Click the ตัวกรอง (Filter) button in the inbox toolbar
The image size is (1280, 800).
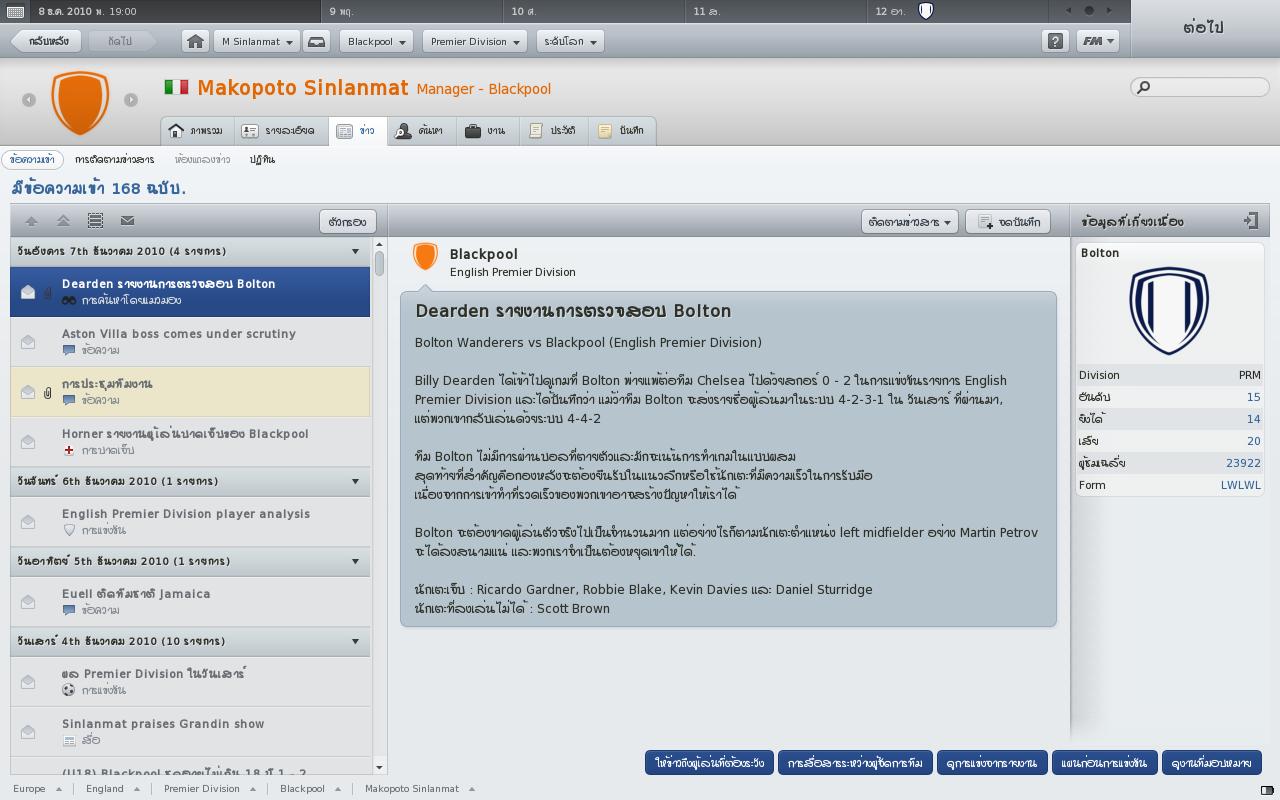348,221
